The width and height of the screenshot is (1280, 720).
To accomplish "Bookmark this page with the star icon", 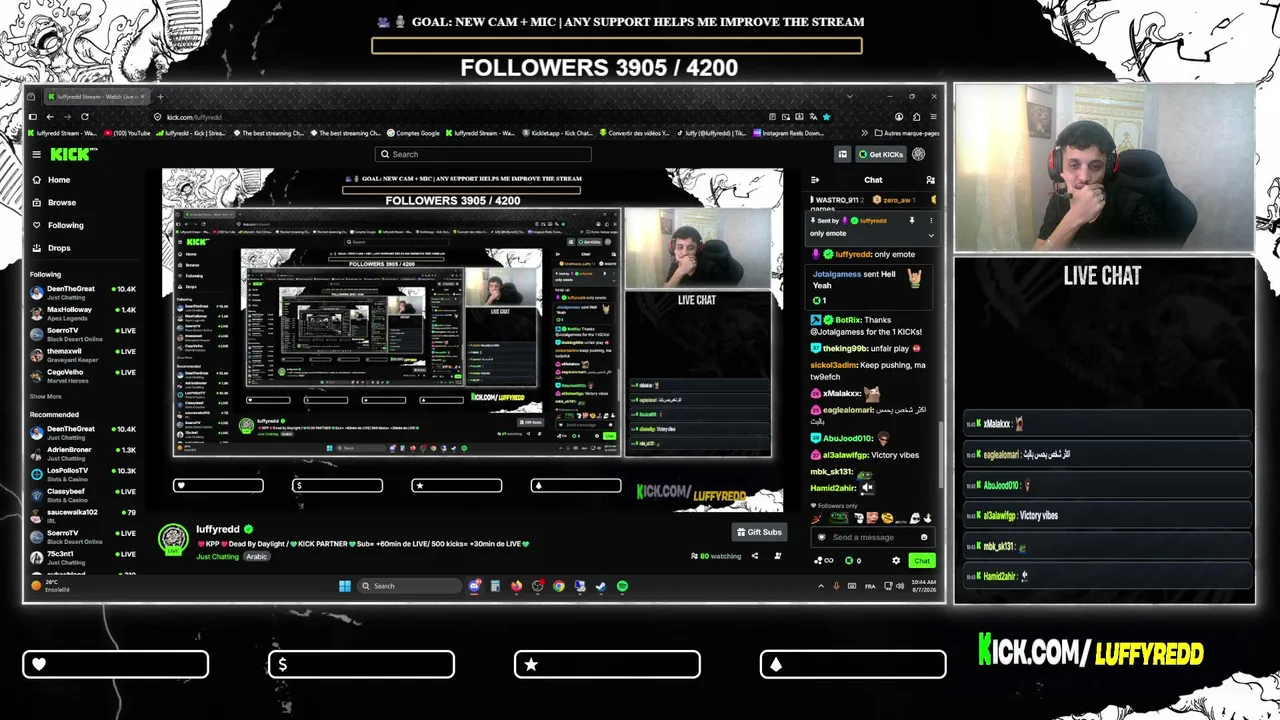I will point(826,117).
